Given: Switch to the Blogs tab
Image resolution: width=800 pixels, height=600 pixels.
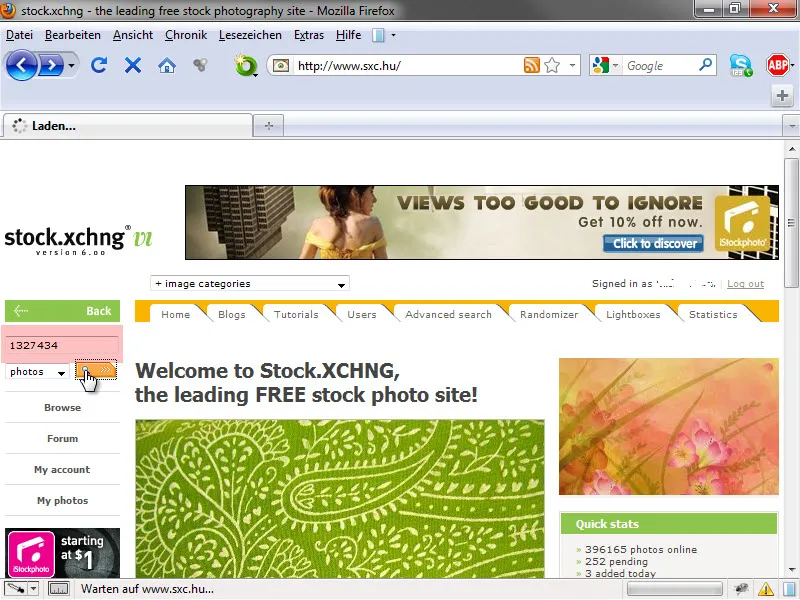Looking at the screenshot, I should click(232, 314).
